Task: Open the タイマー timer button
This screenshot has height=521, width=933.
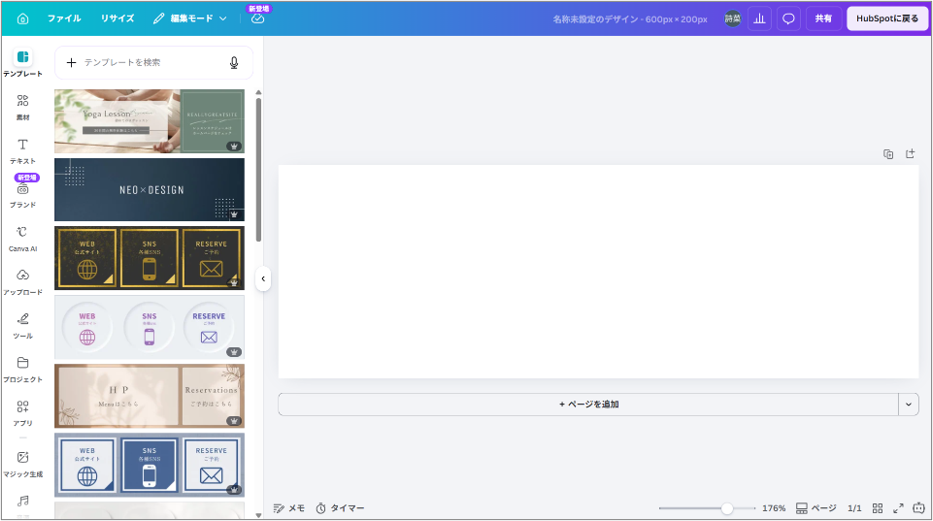Action: pos(340,508)
